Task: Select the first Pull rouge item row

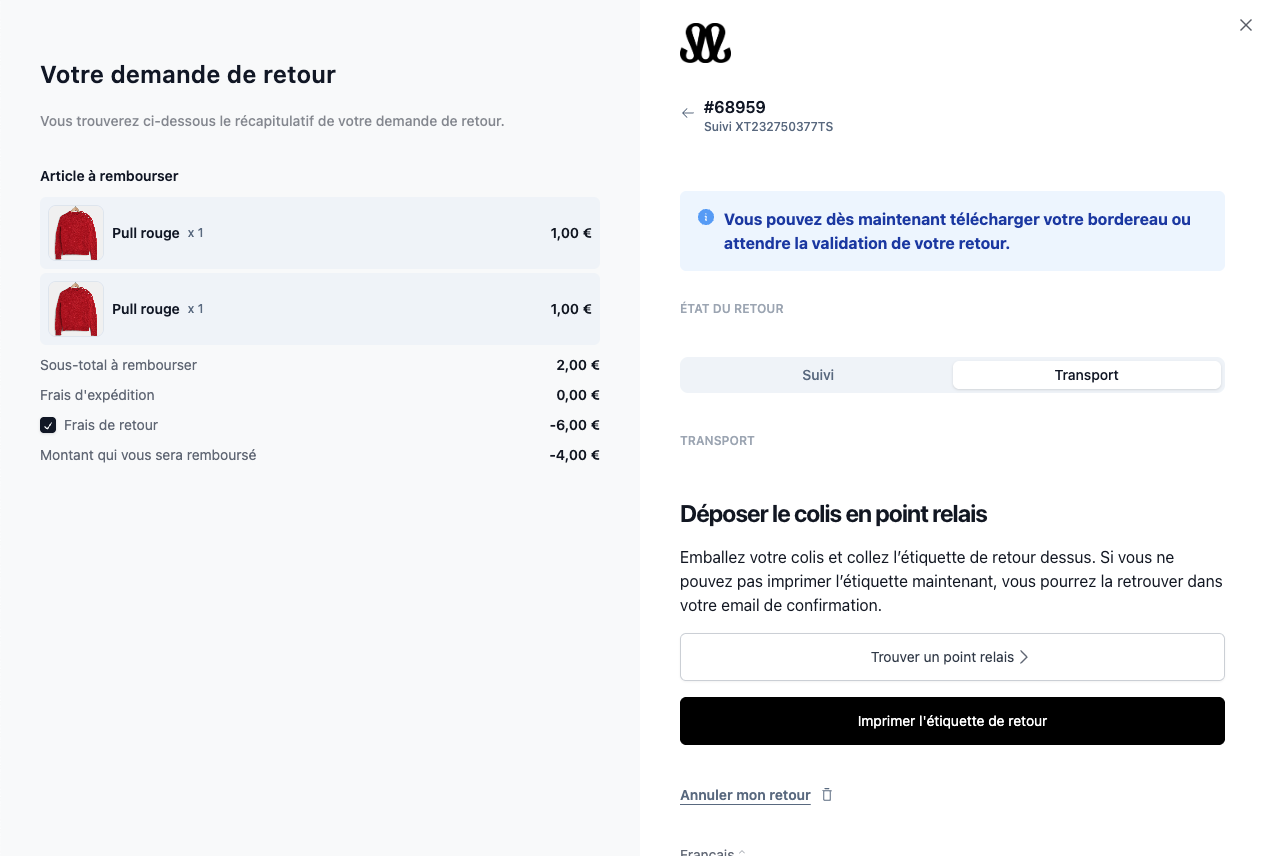Action: [320, 233]
